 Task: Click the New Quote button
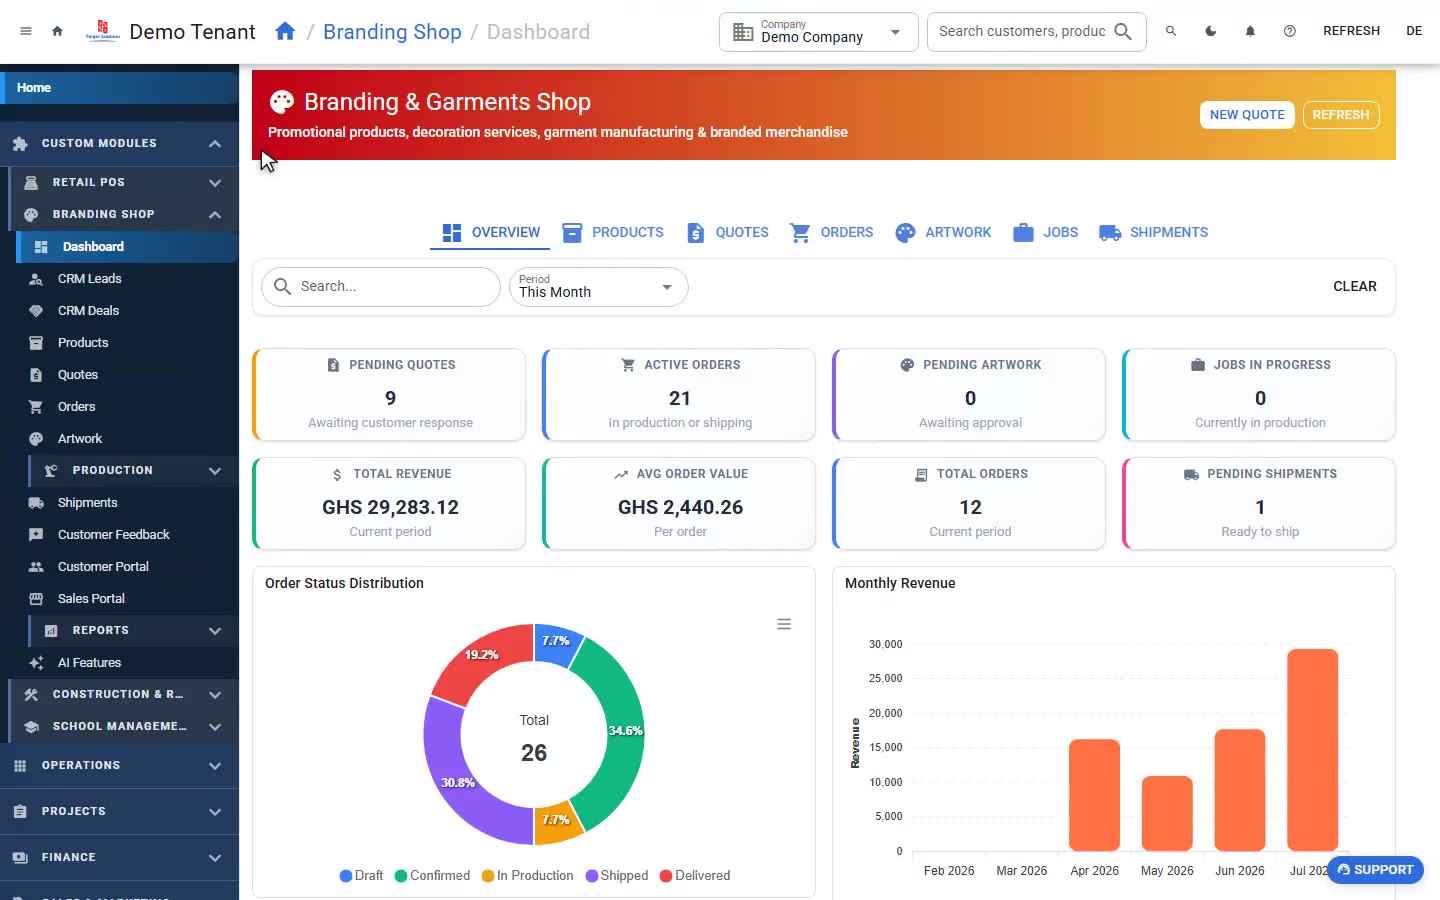[1247, 115]
